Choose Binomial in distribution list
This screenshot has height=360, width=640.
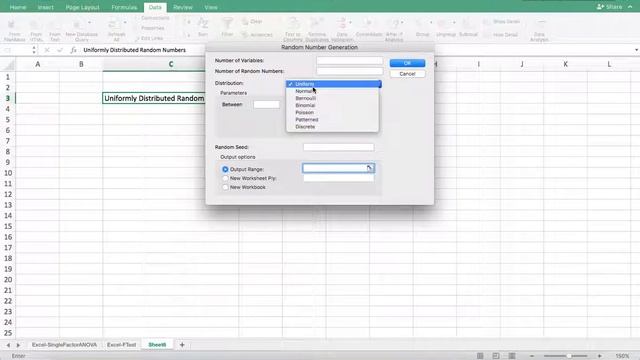[333, 105]
